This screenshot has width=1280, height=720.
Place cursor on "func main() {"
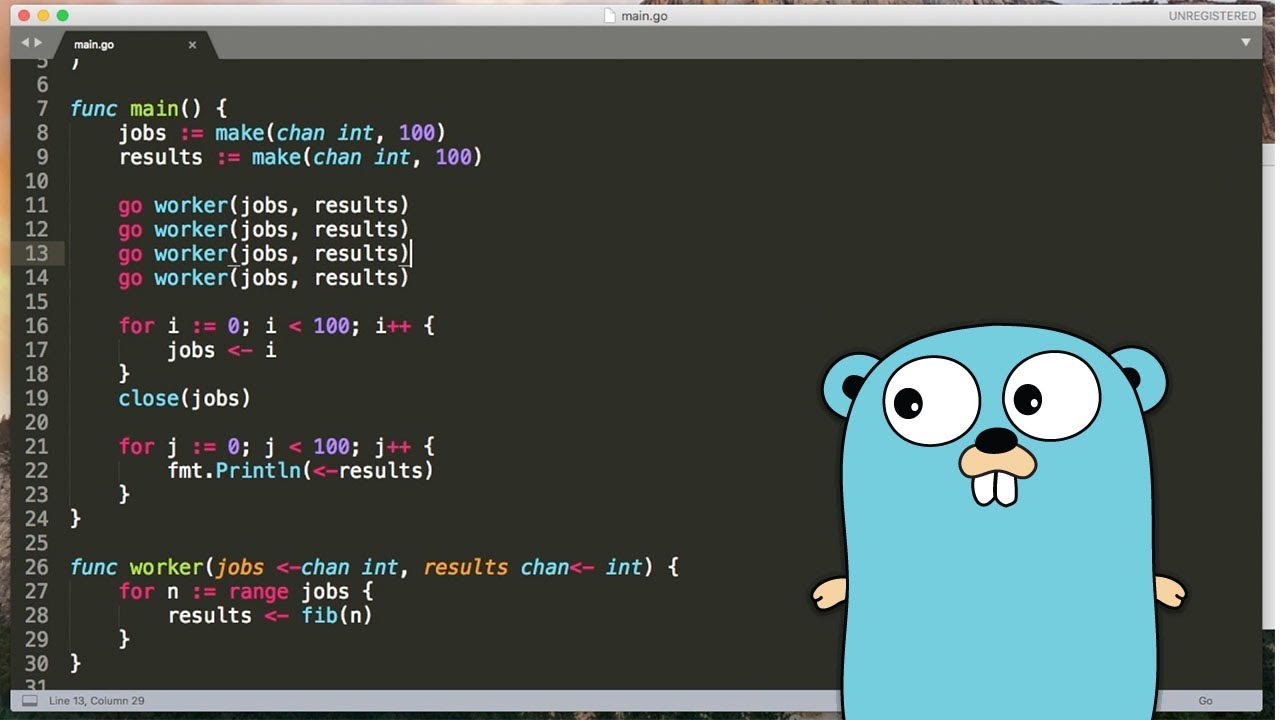click(149, 109)
